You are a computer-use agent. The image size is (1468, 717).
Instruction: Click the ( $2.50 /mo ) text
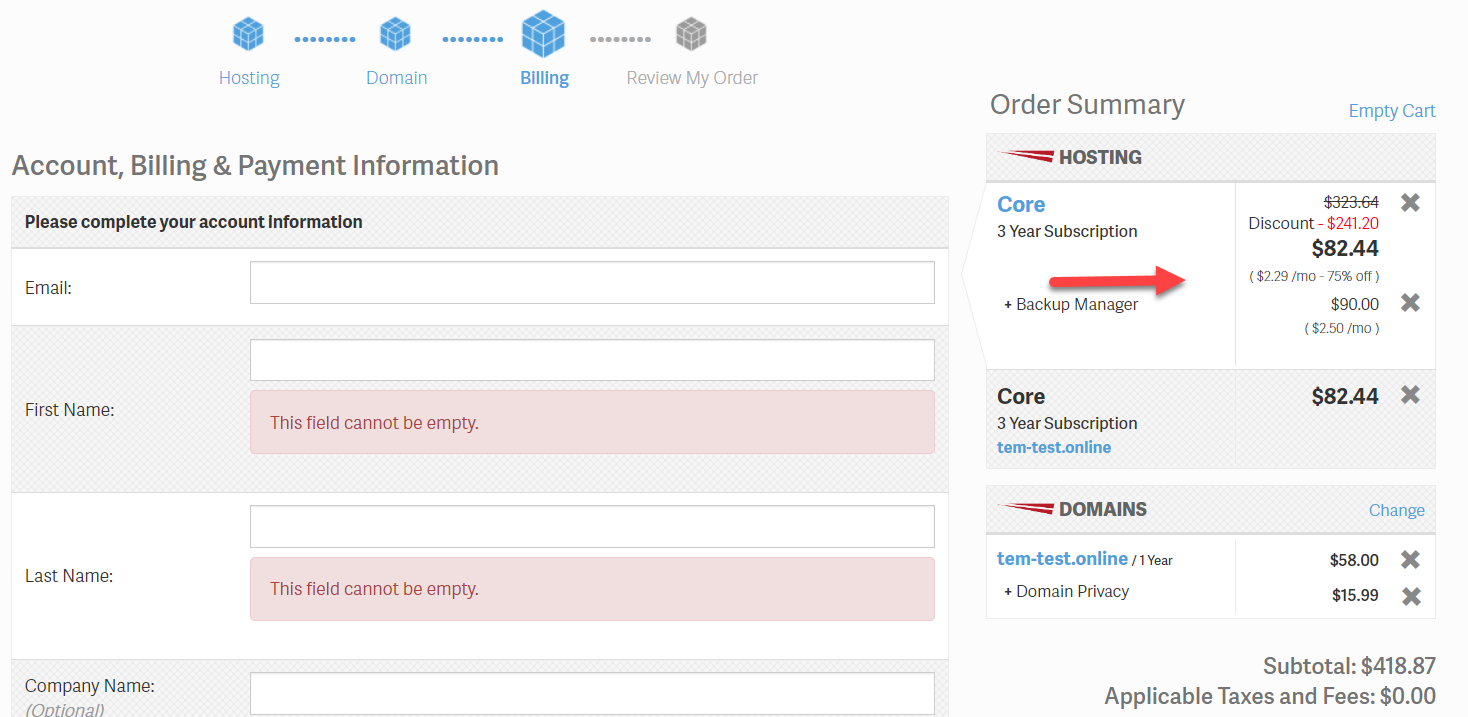(1342, 328)
